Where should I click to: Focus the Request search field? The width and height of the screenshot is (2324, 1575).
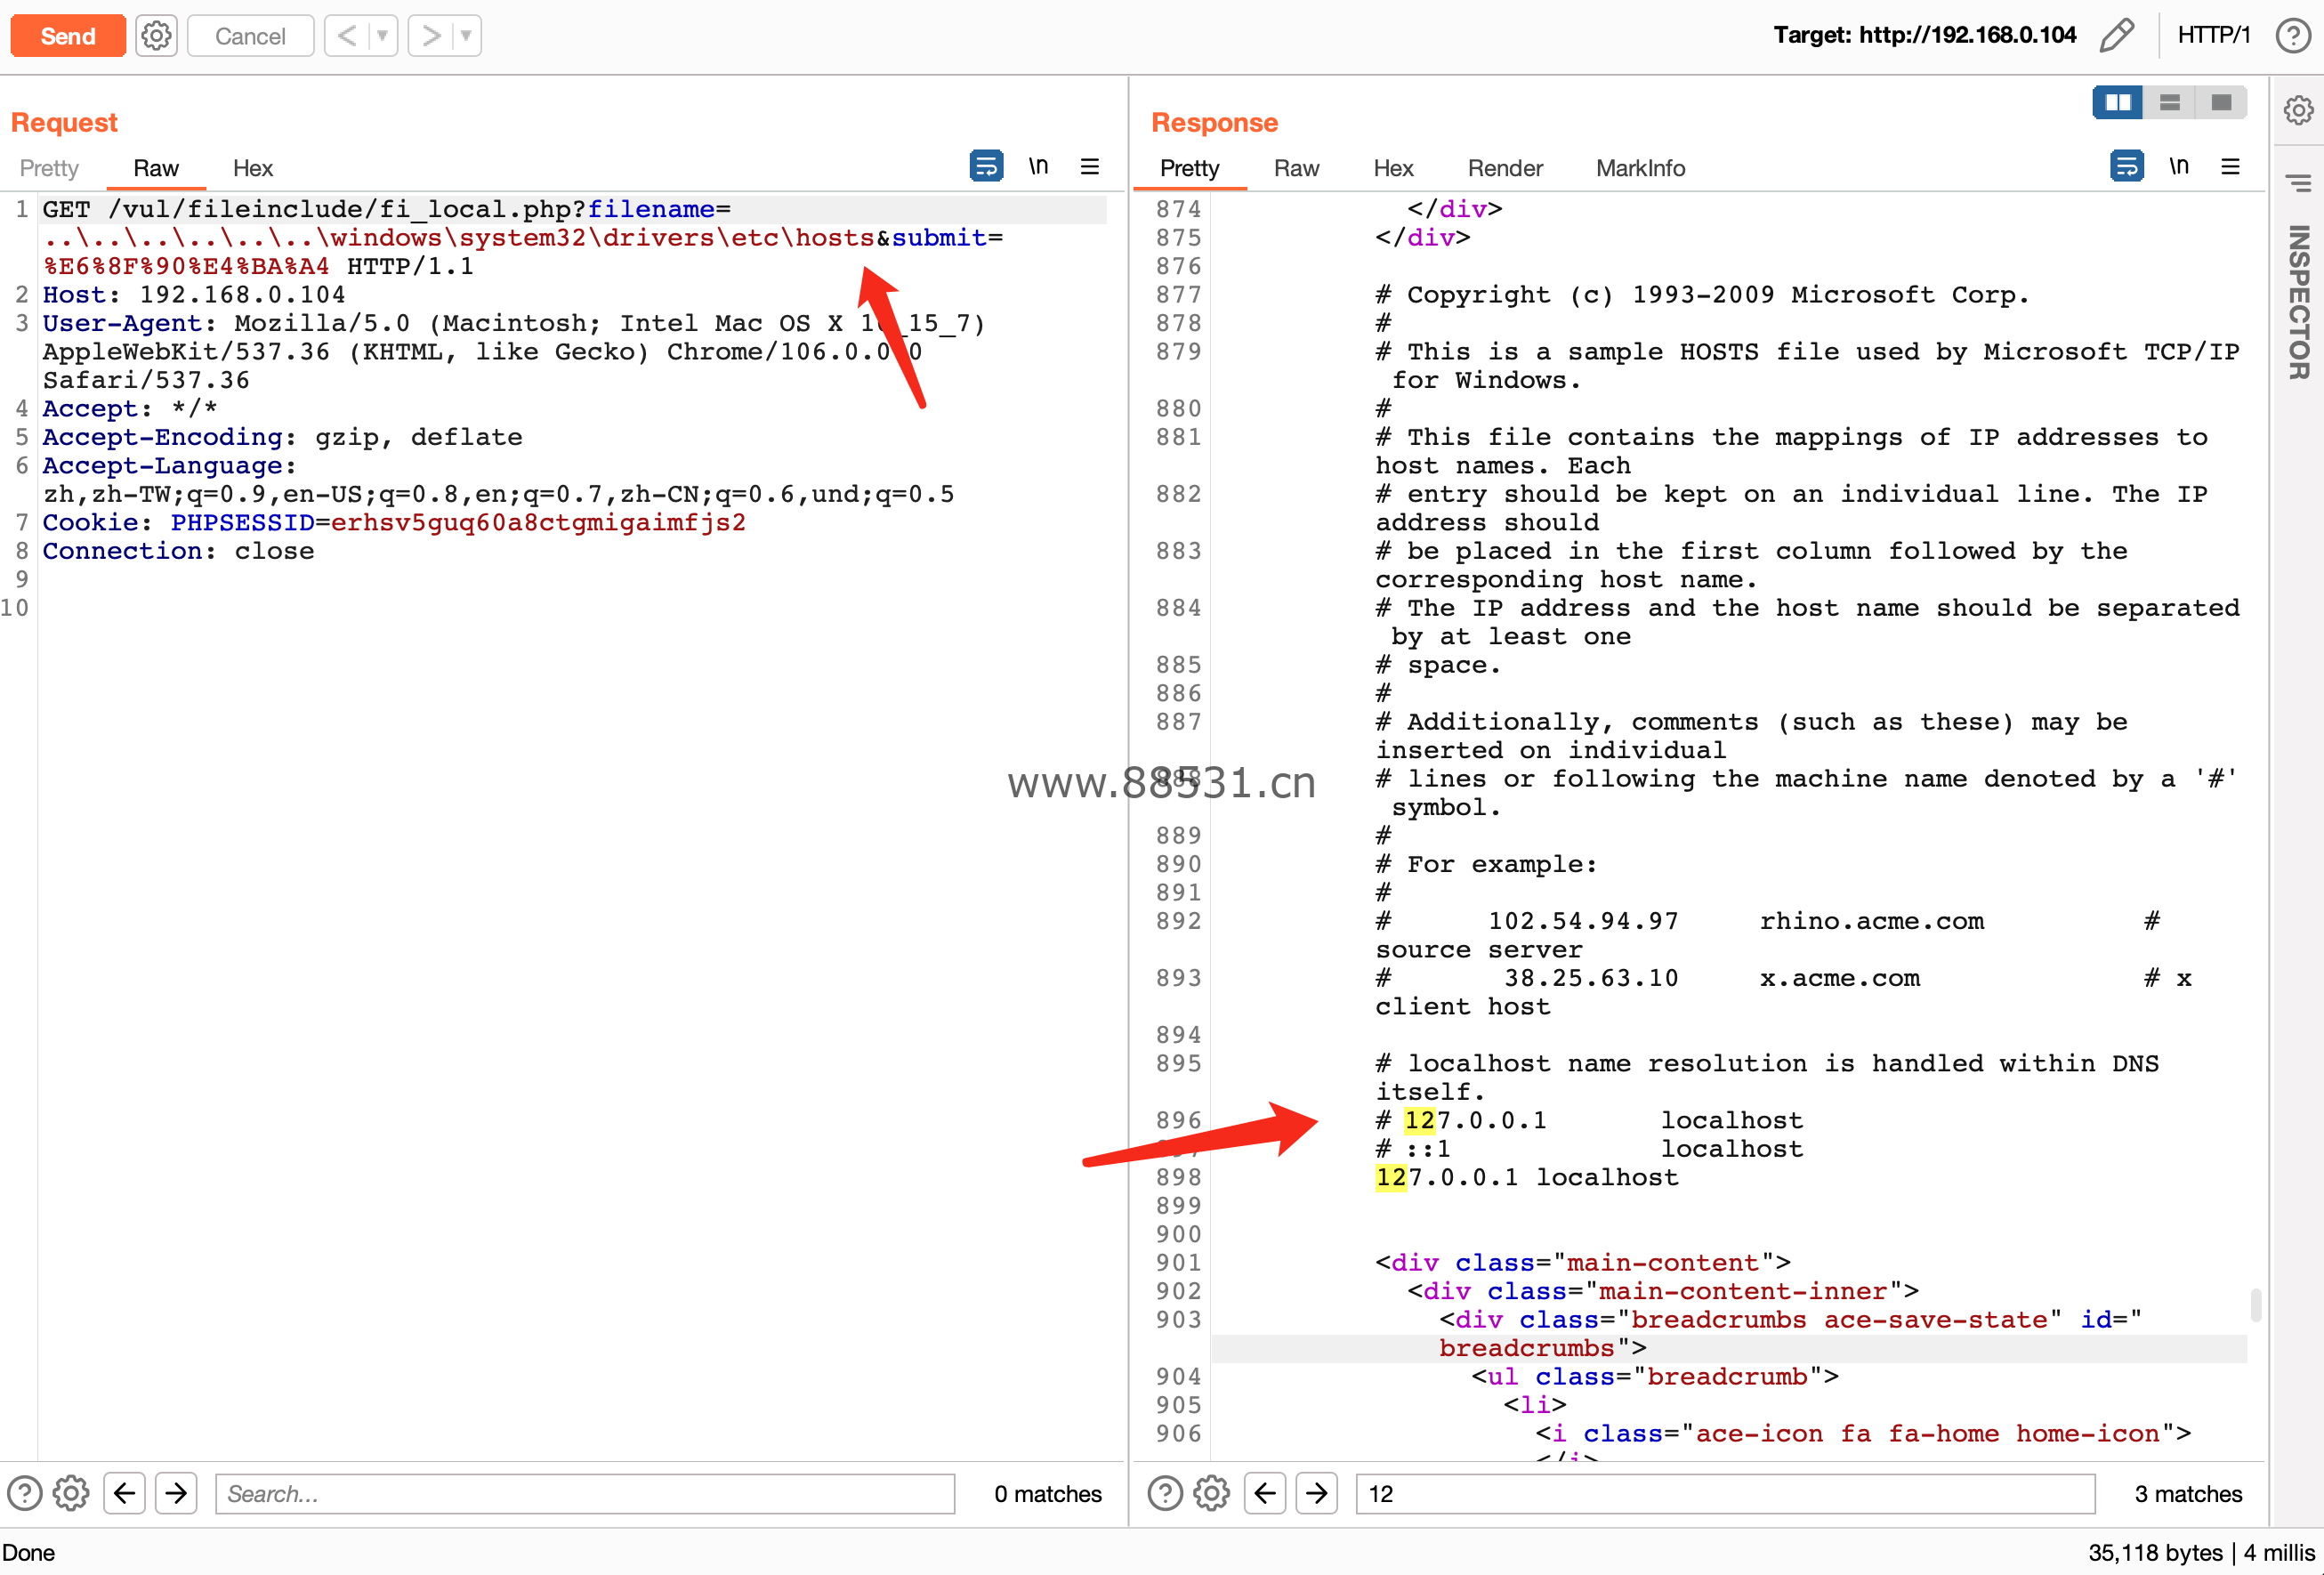click(x=585, y=1493)
